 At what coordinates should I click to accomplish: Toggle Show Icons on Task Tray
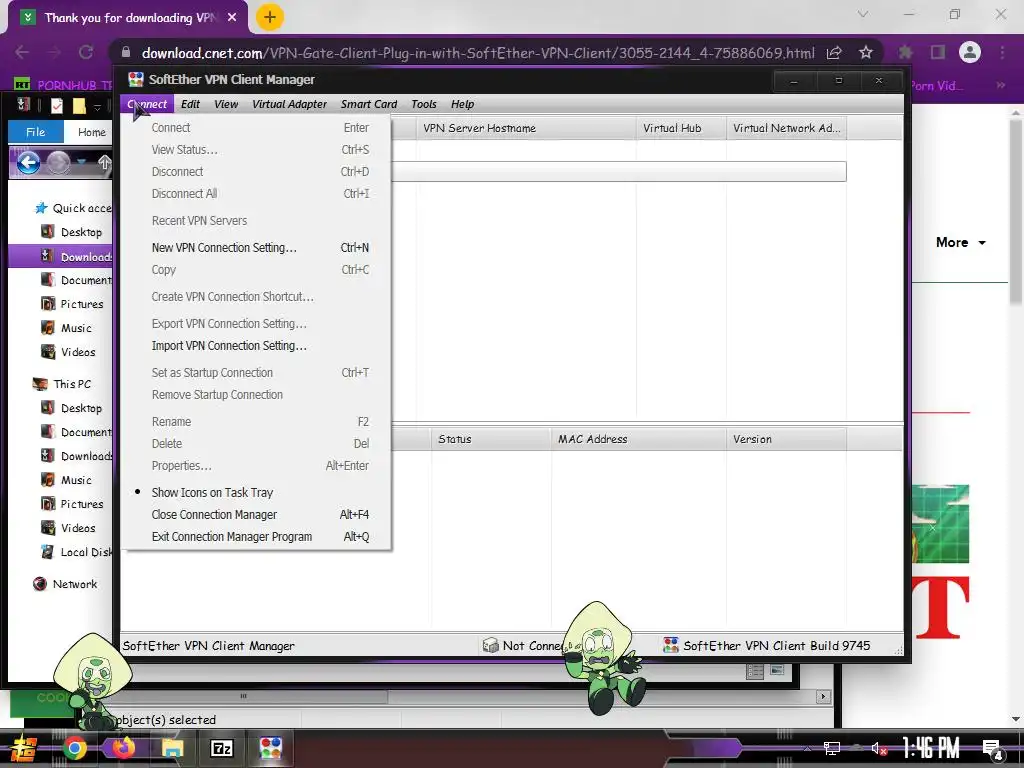tap(212, 492)
